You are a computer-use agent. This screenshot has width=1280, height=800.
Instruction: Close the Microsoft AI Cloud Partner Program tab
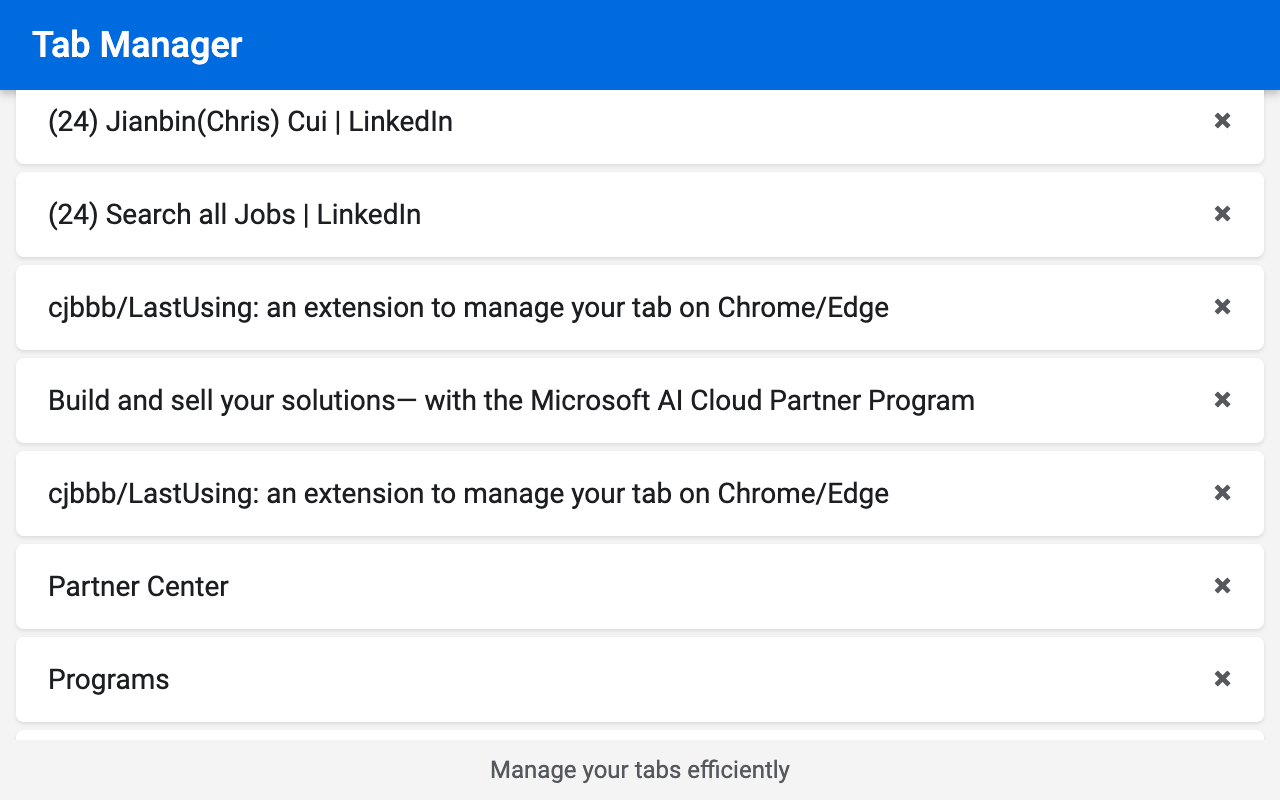1222,400
